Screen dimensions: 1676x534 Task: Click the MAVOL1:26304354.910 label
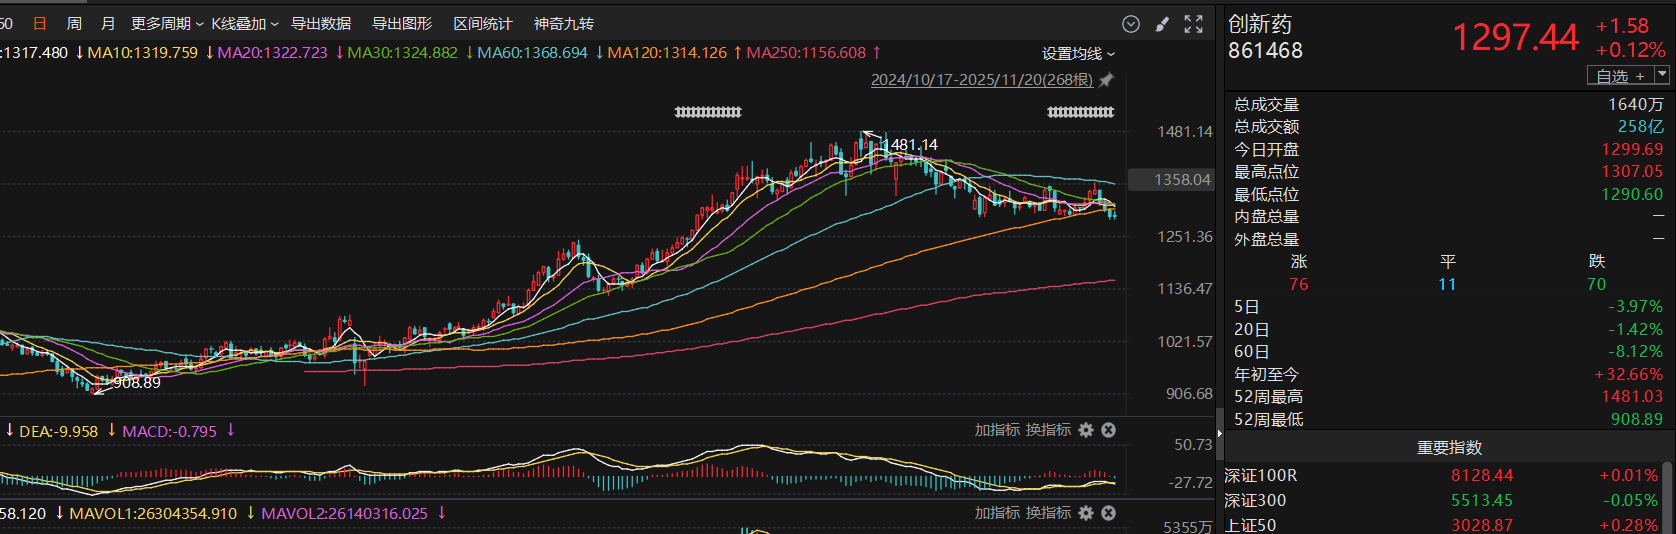[x=153, y=514]
